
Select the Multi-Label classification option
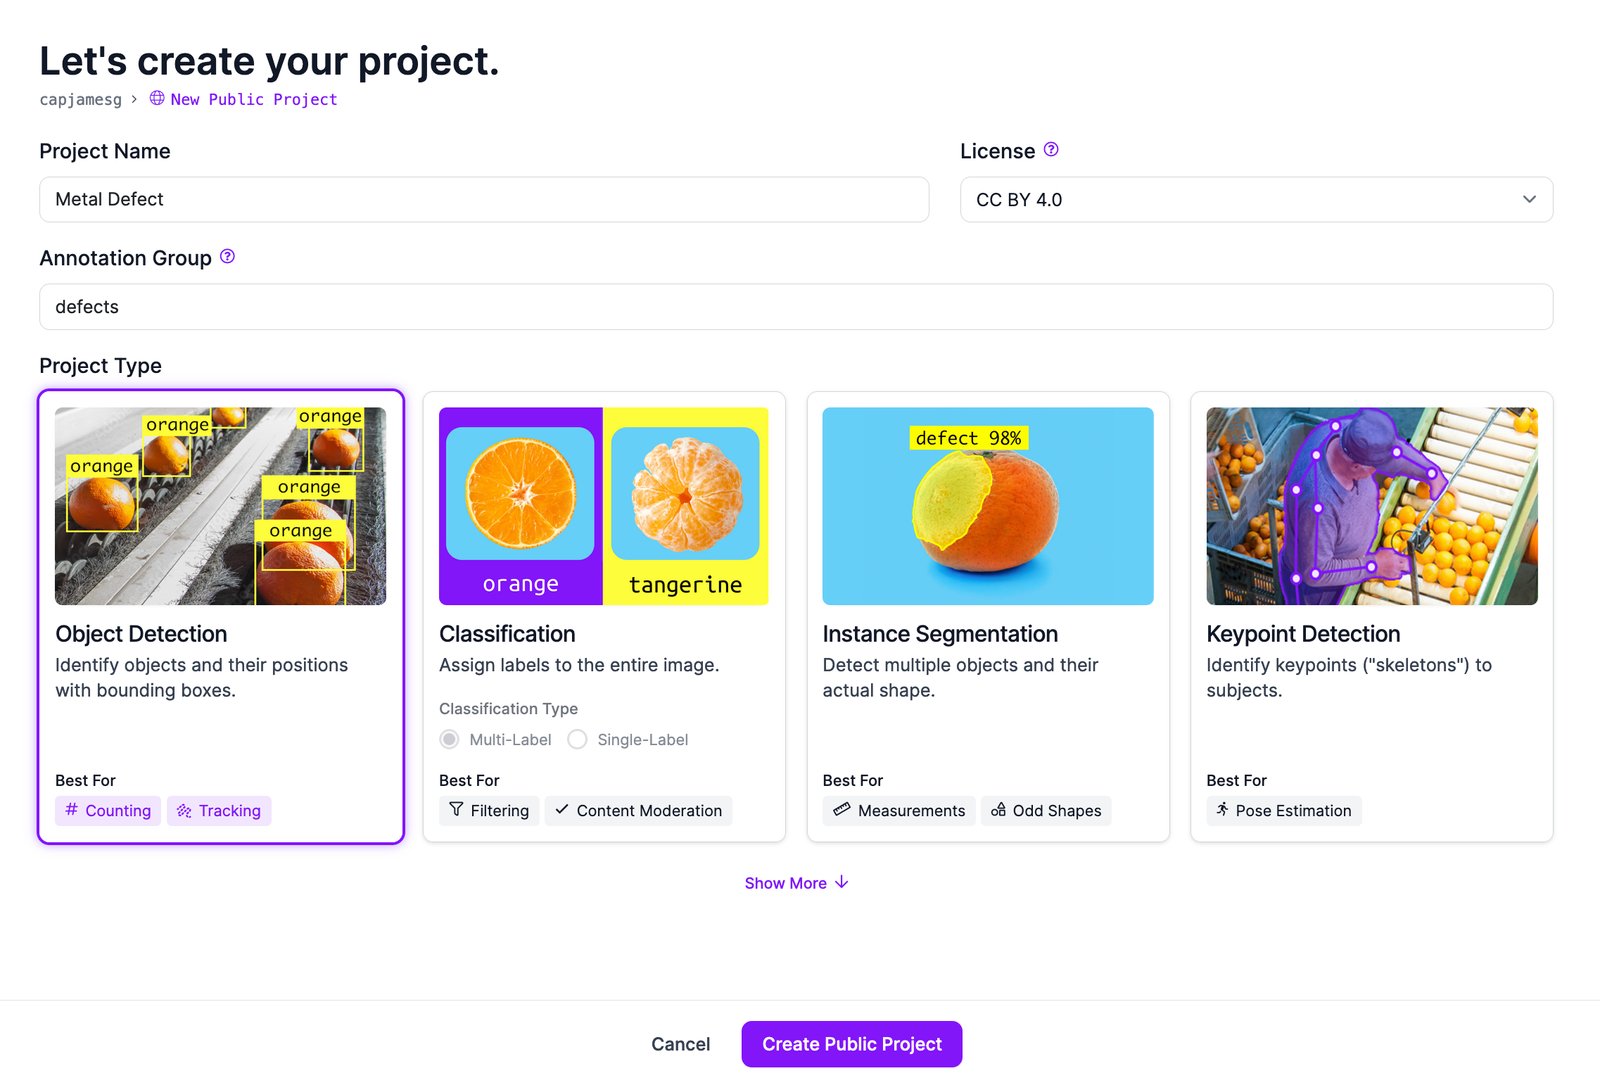[449, 739]
